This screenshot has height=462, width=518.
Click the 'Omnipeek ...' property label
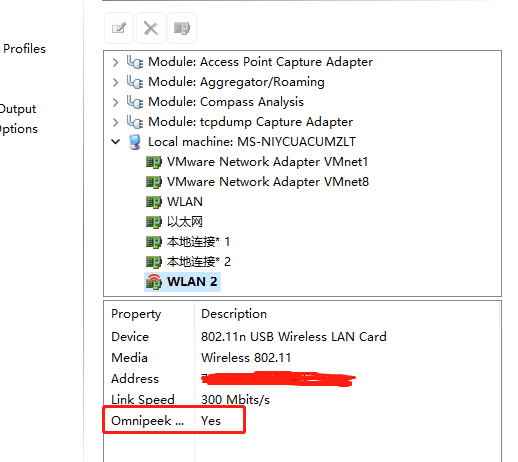pos(147,421)
